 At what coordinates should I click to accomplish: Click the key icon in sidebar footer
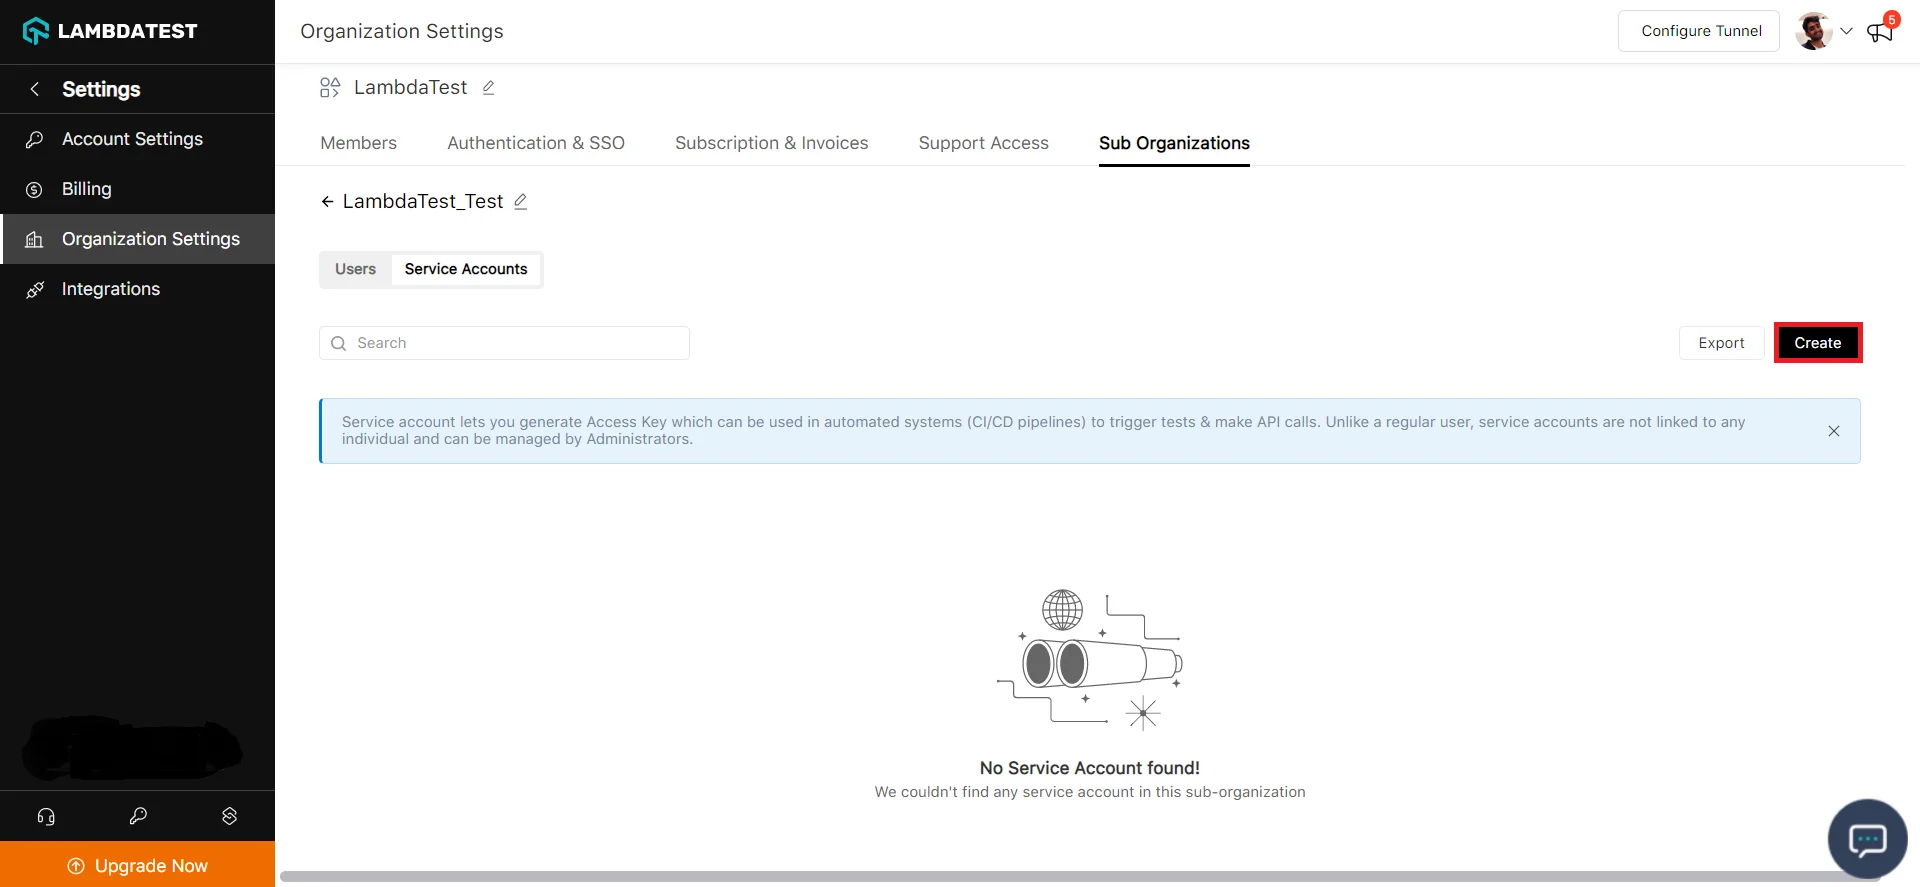(x=138, y=816)
